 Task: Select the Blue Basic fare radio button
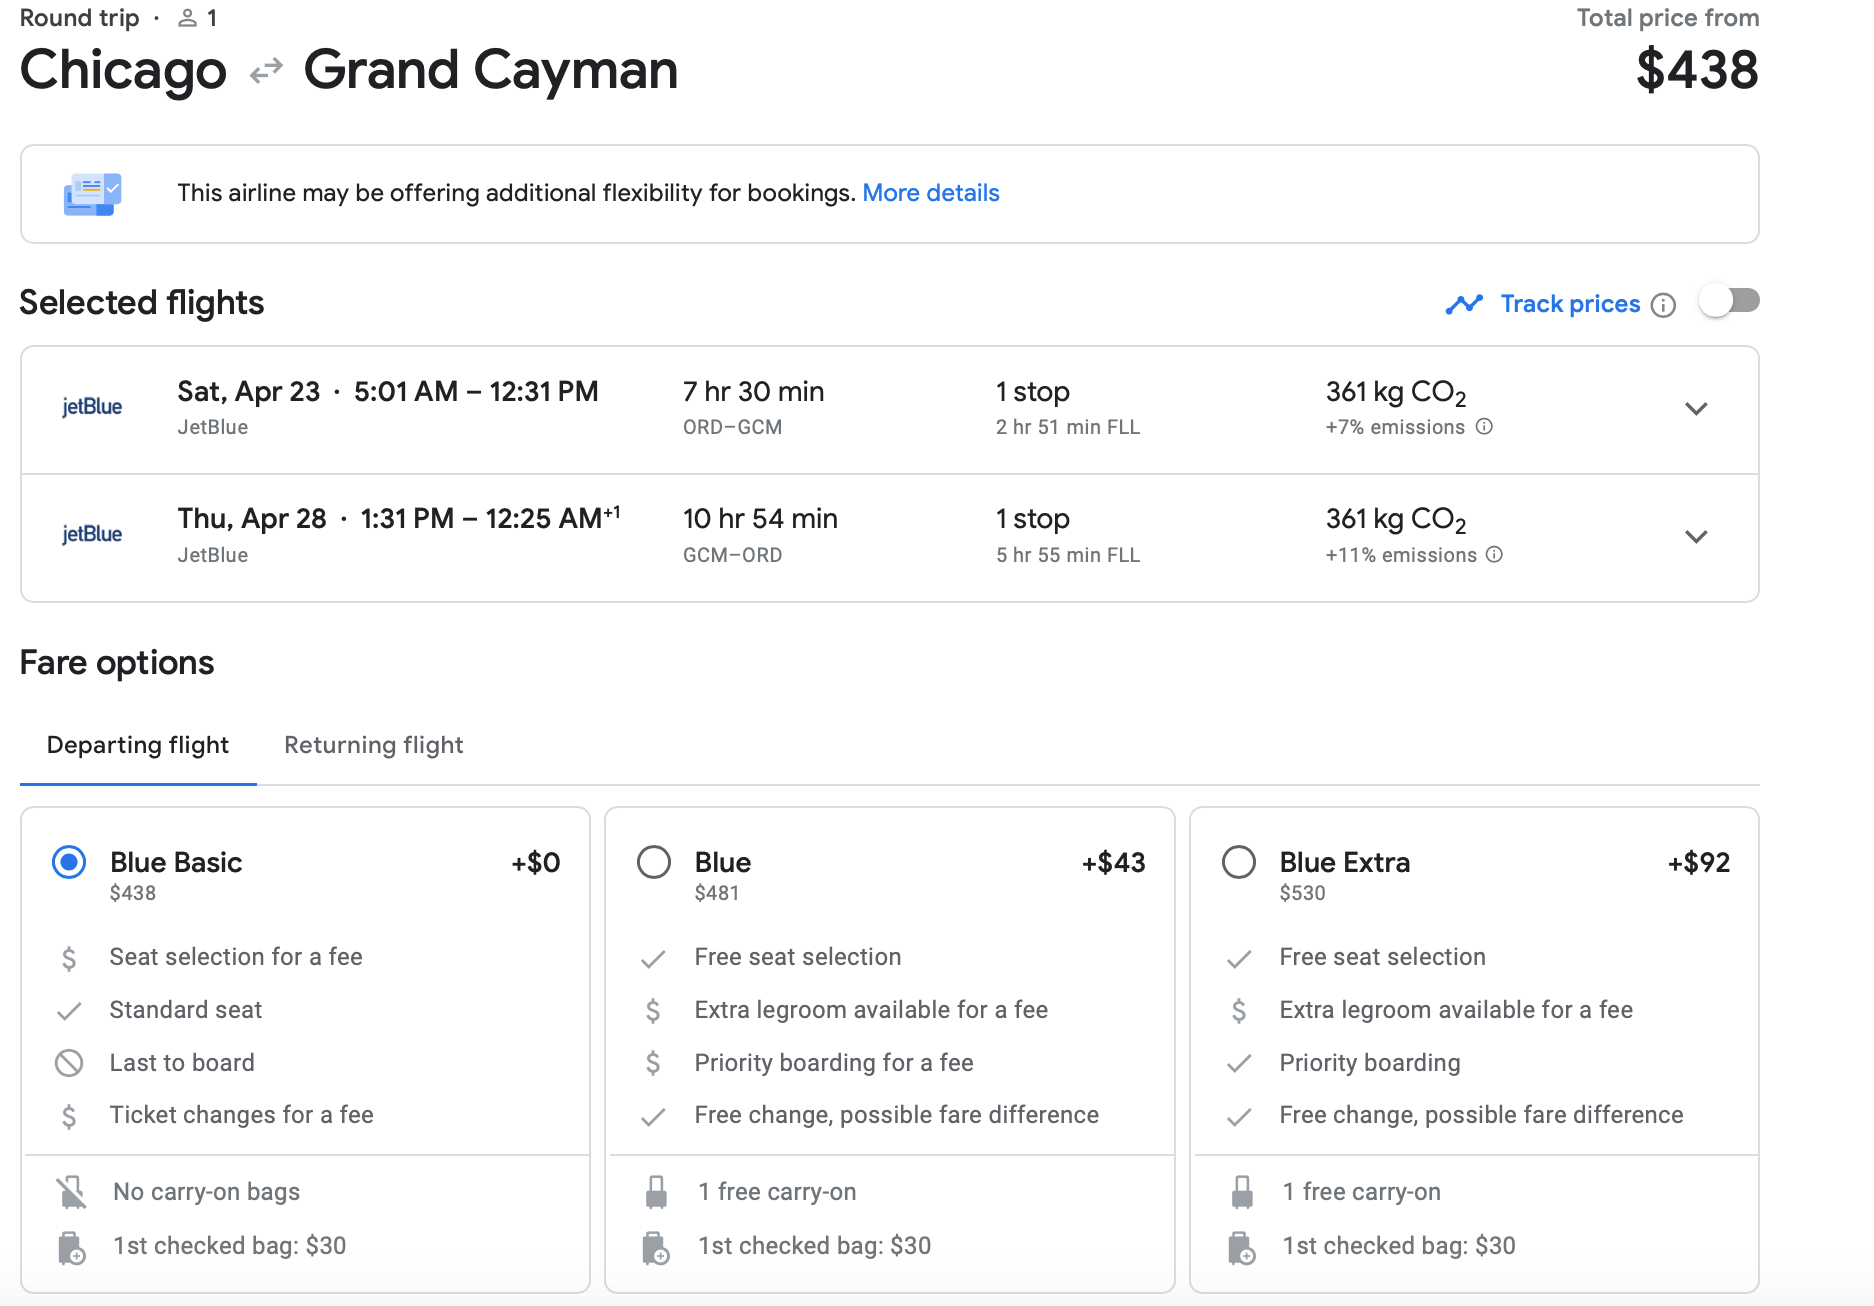(x=69, y=862)
